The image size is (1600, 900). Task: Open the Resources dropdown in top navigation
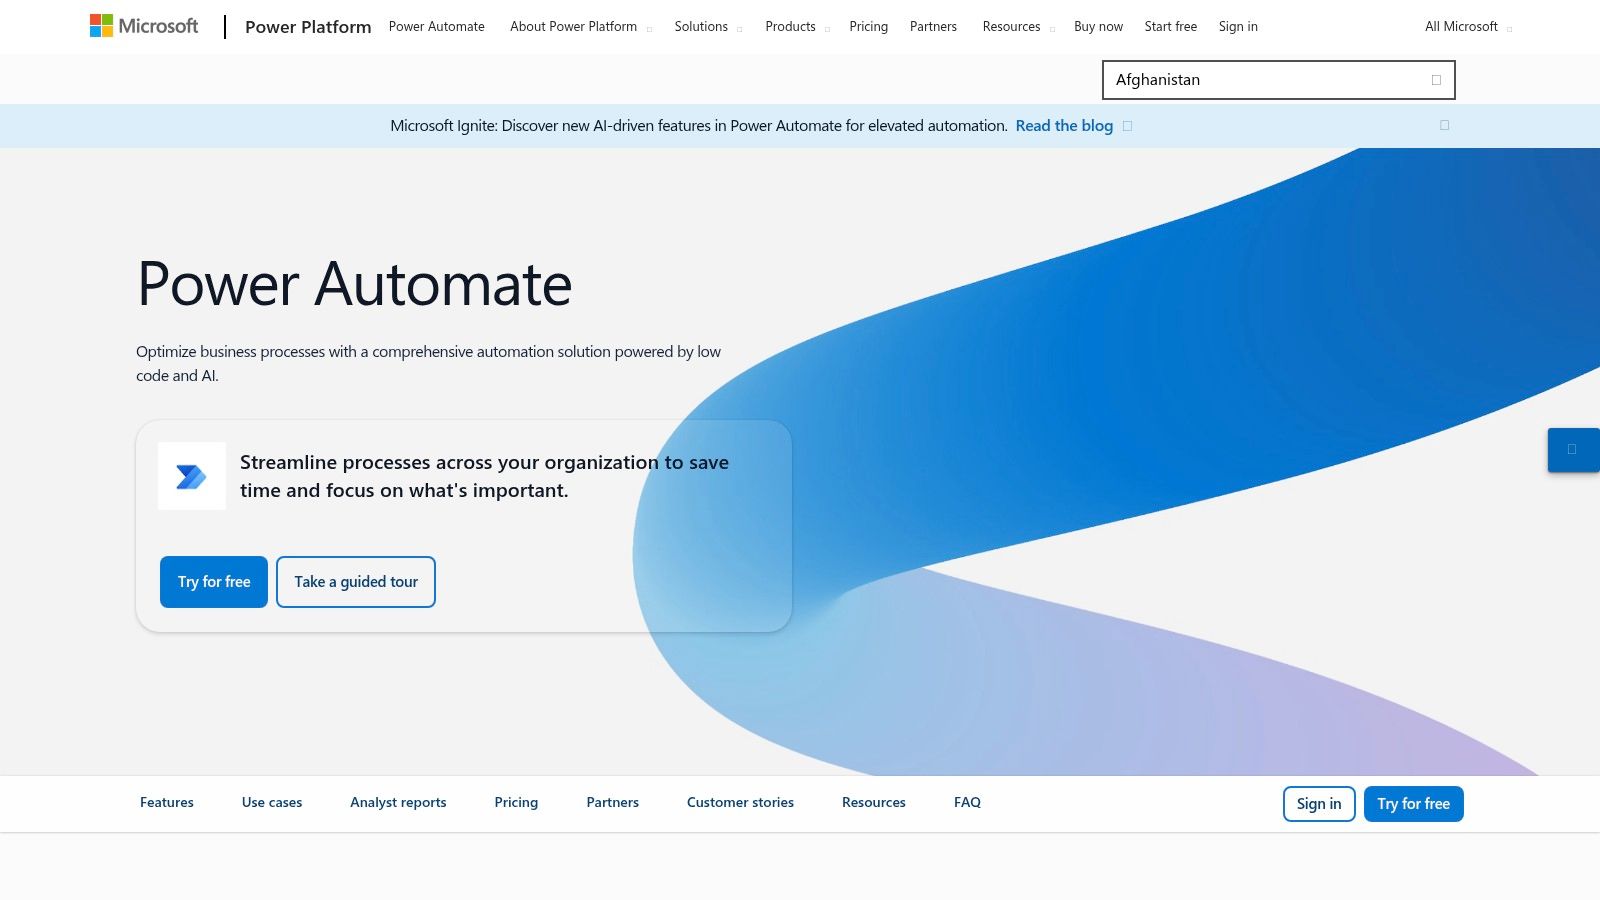(x=1017, y=27)
